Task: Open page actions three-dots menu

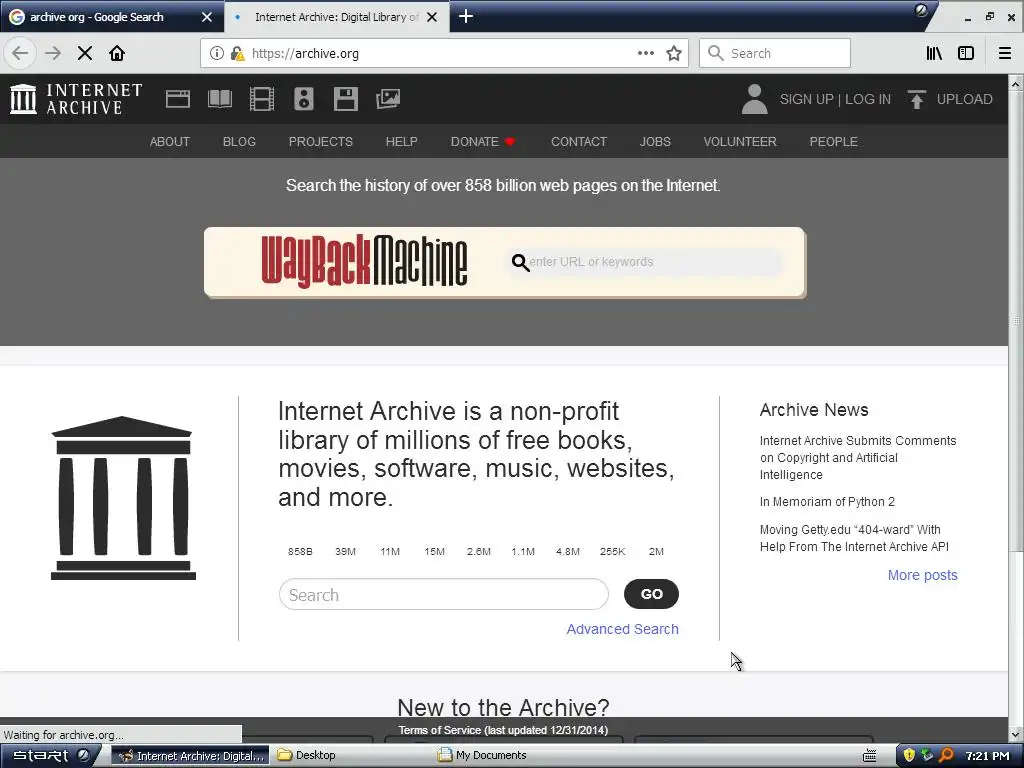Action: (x=646, y=54)
